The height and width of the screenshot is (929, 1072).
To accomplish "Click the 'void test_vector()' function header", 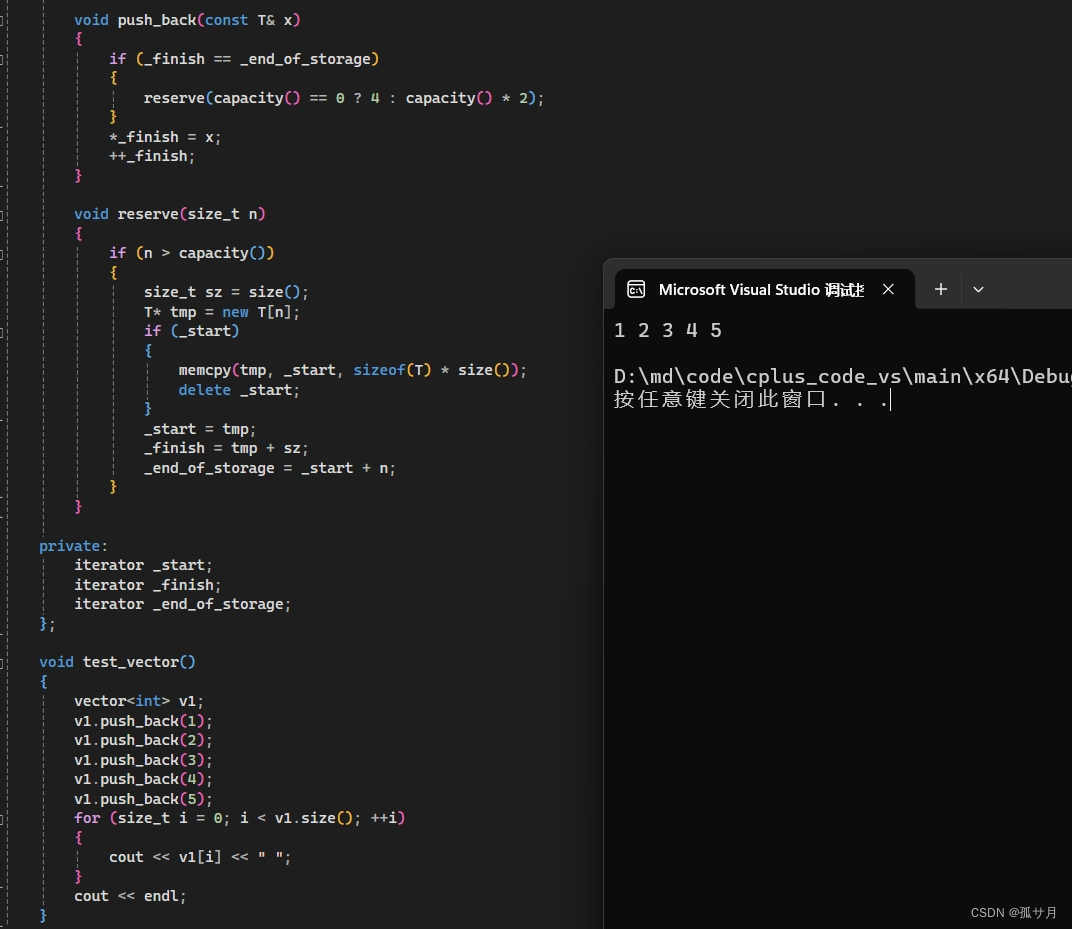I will [118, 662].
